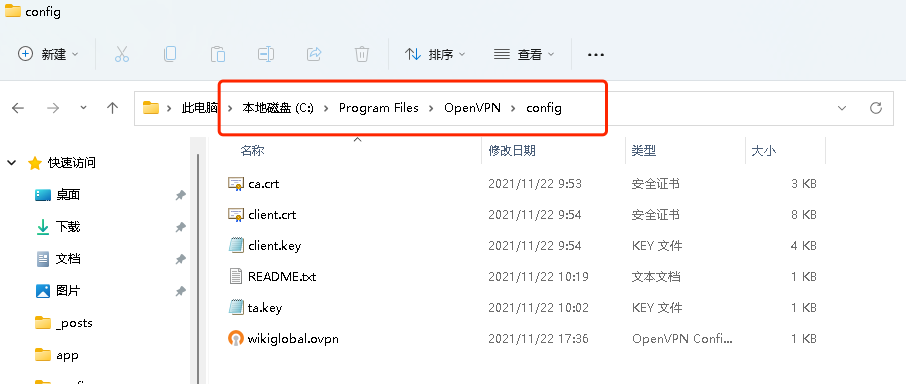The height and width of the screenshot is (384, 906).
Task: Click 本地磁盘 (C:) in address path
Action: pyautogui.click(x=278, y=108)
